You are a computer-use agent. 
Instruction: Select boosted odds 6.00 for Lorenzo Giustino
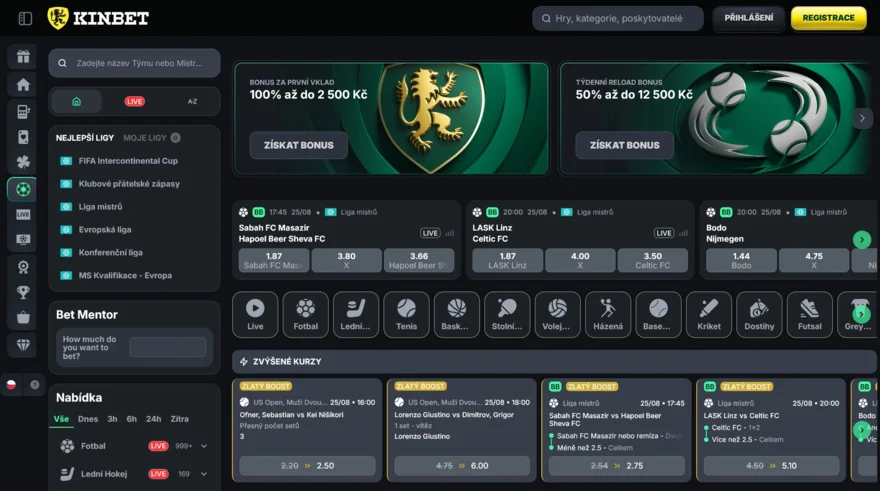pyautogui.click(x=462, y=466)
